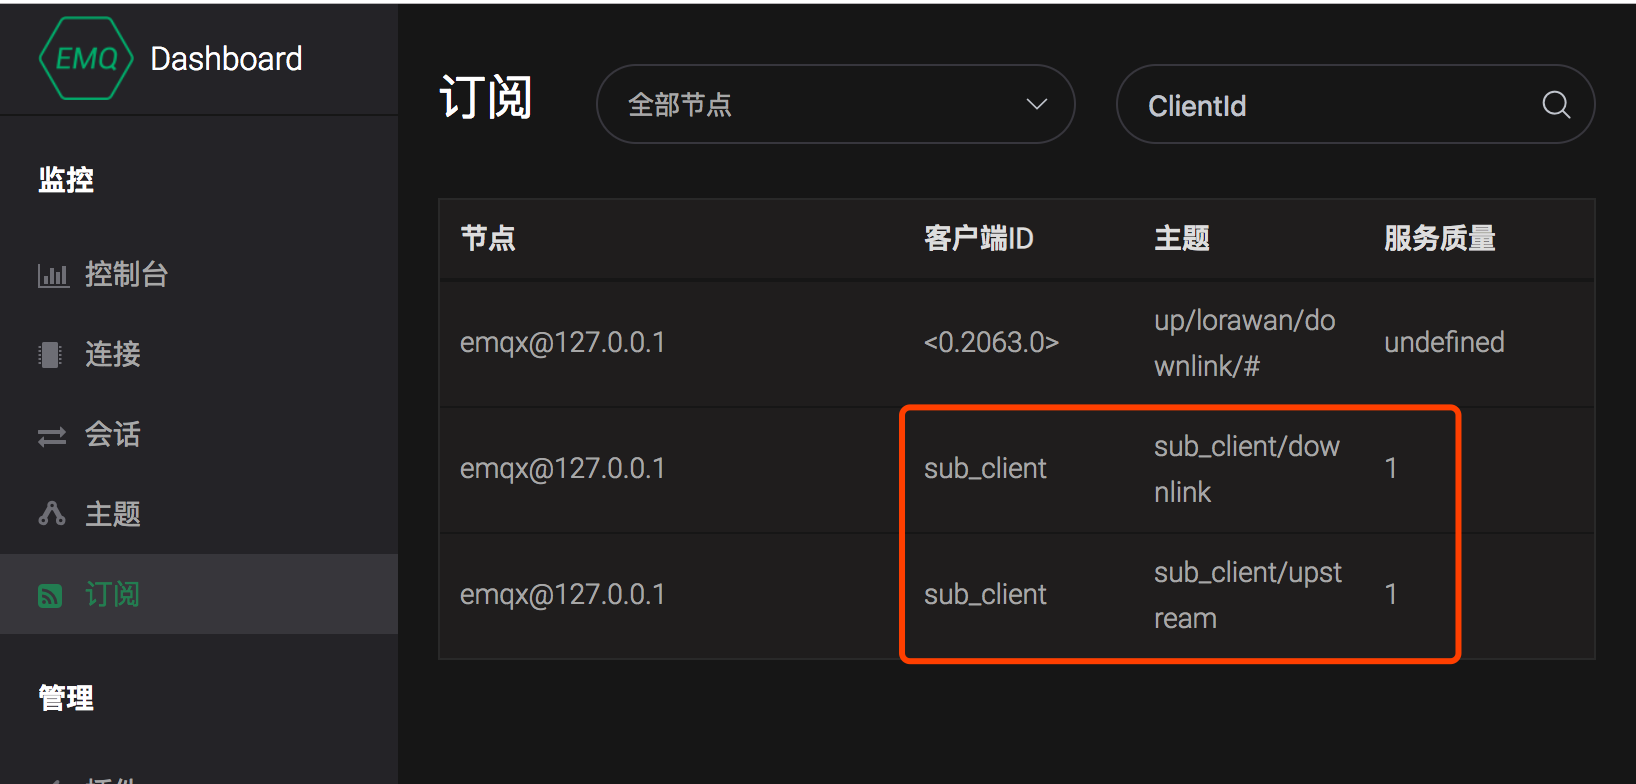The height and width of the screenshot is (784, 1636).
Task: Click the Dashboard title text
Action: point(226,58)
